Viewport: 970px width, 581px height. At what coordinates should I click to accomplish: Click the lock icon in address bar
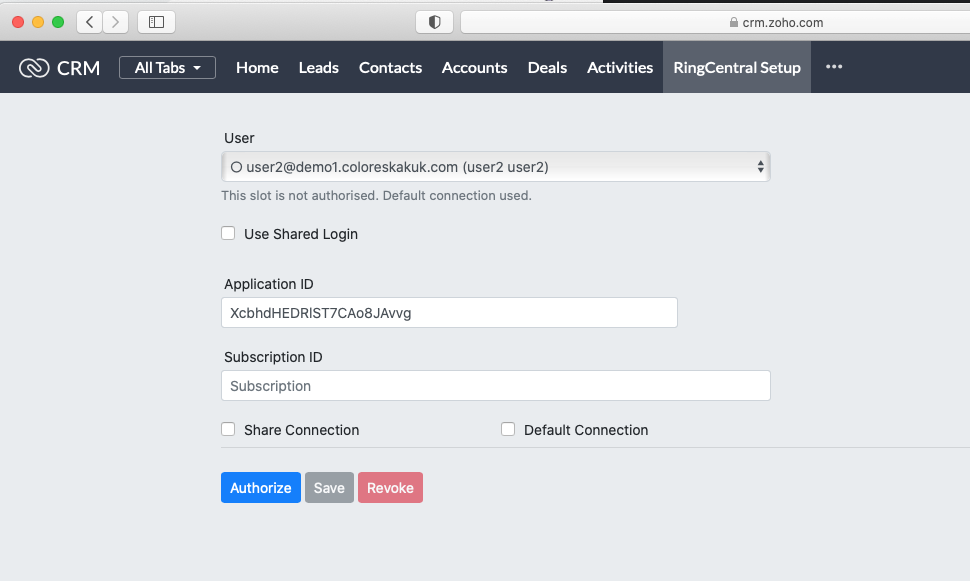734,22
